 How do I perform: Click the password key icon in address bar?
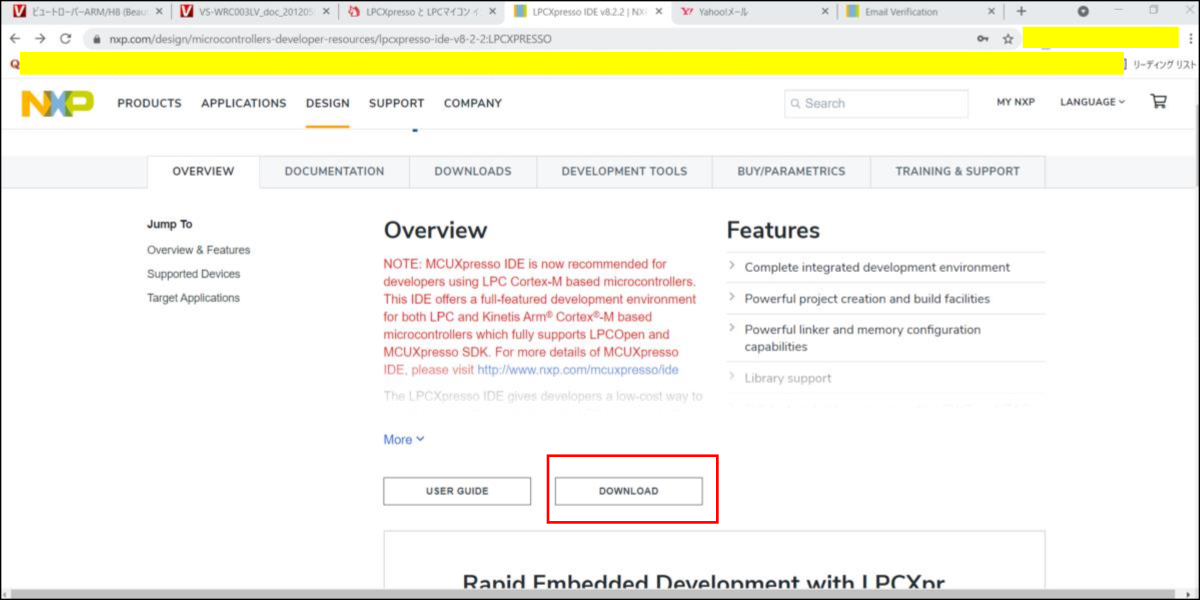coord(983,39)
